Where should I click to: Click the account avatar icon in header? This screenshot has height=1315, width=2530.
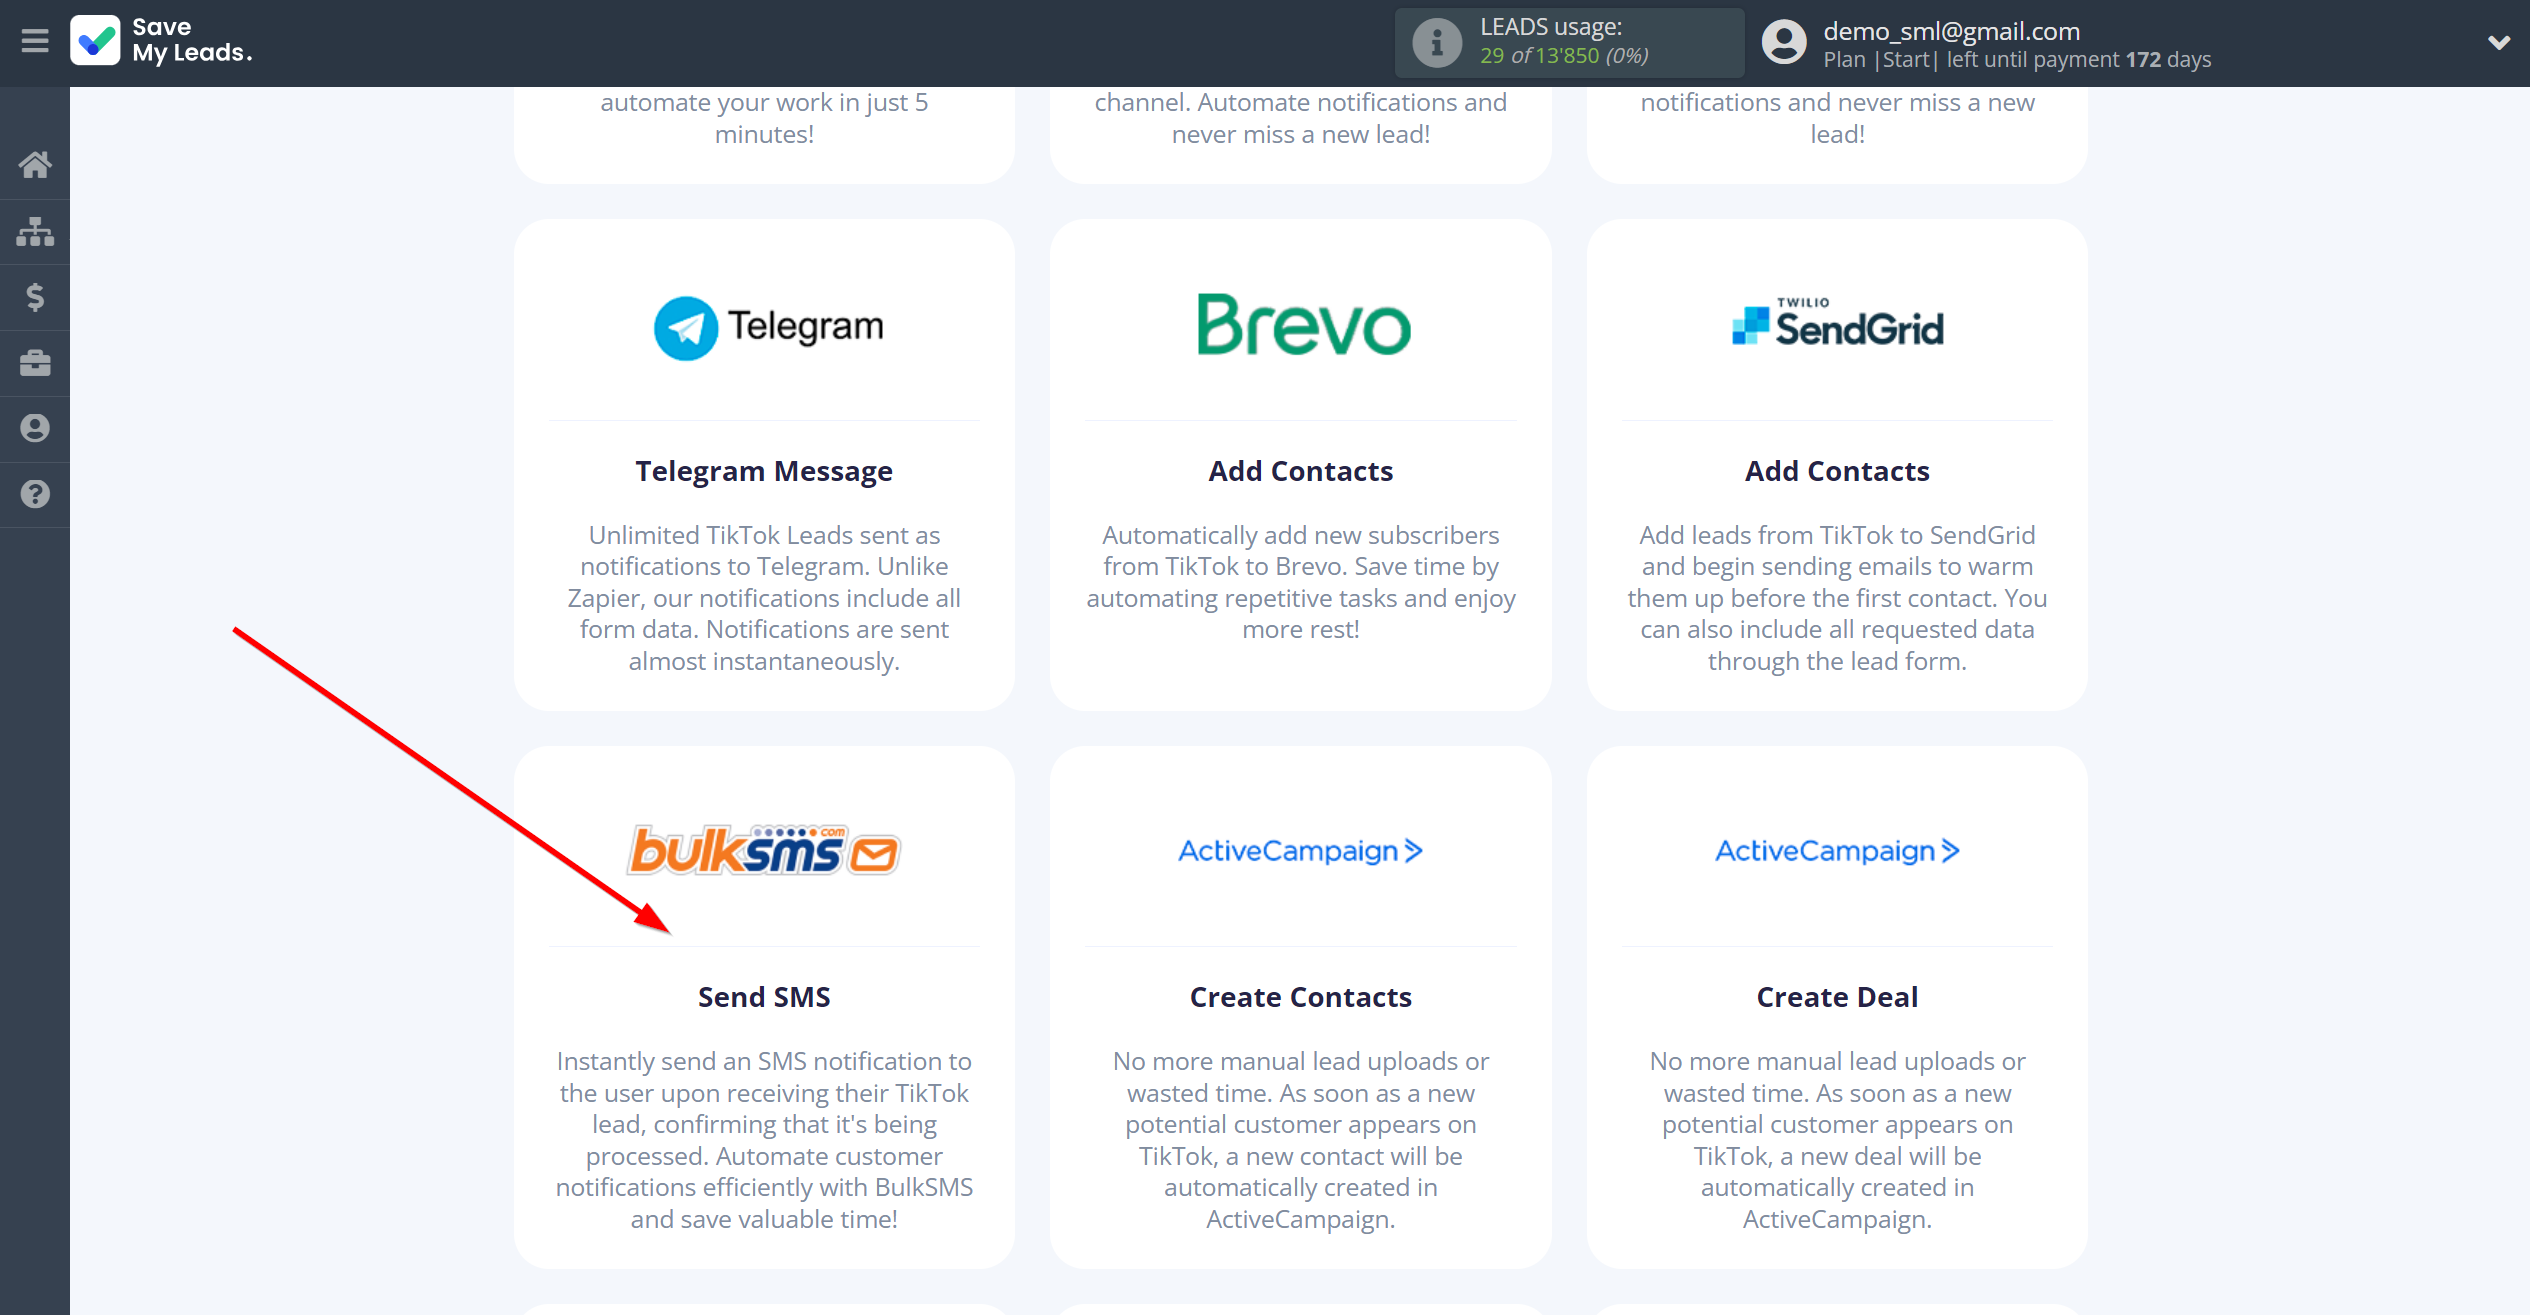tap(1784, 42)
